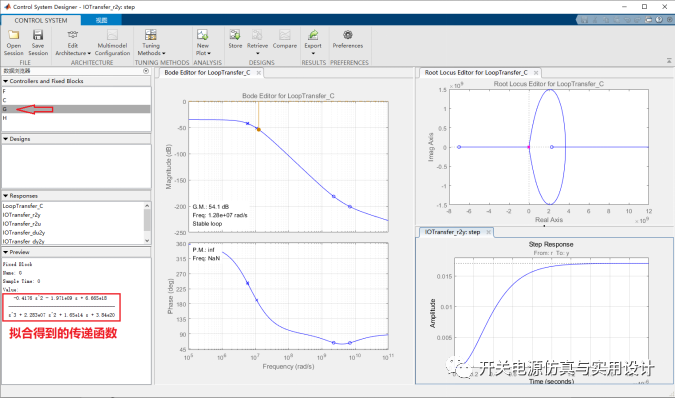This screenshot has width=676, height=398.
Task: Click the Stable loop label
Action: [x=207, y=224]
